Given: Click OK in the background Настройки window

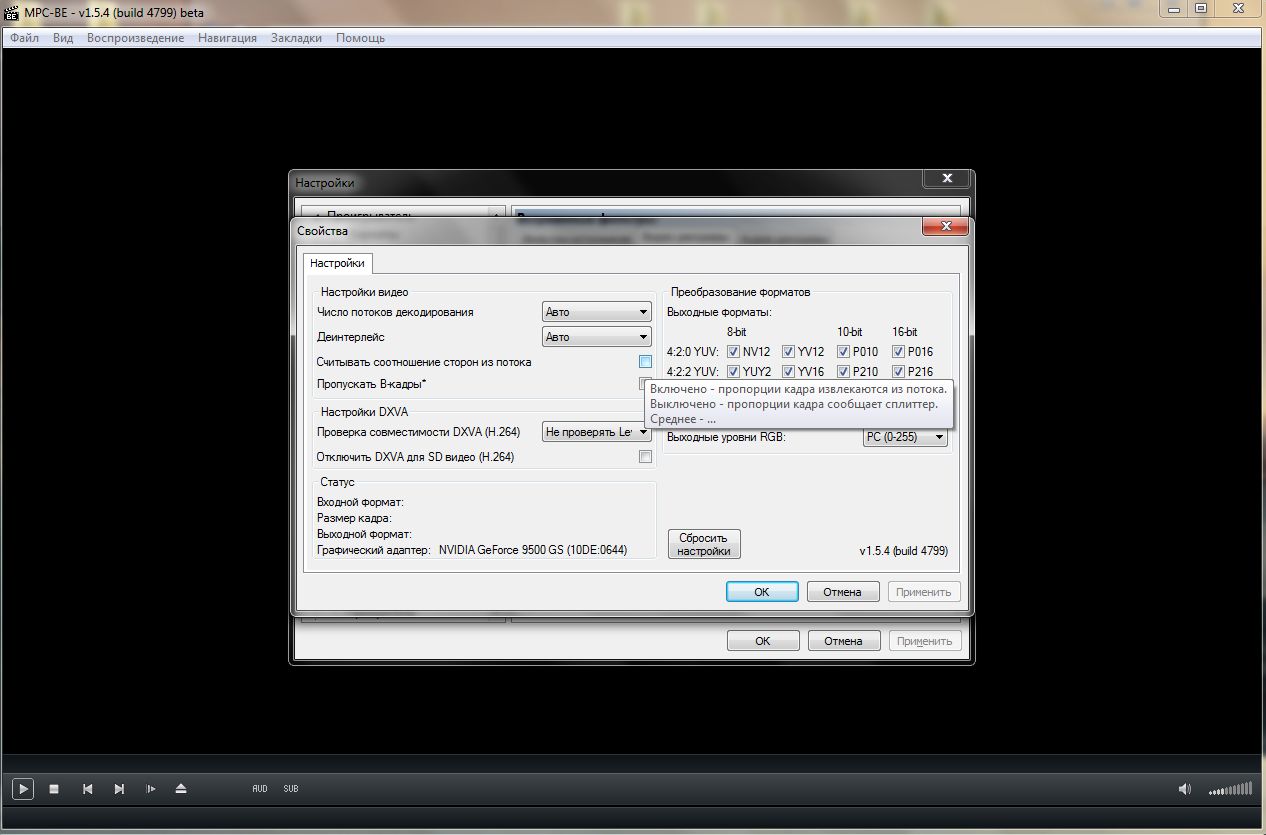Looking at the screenshot, I should [763, 641].
